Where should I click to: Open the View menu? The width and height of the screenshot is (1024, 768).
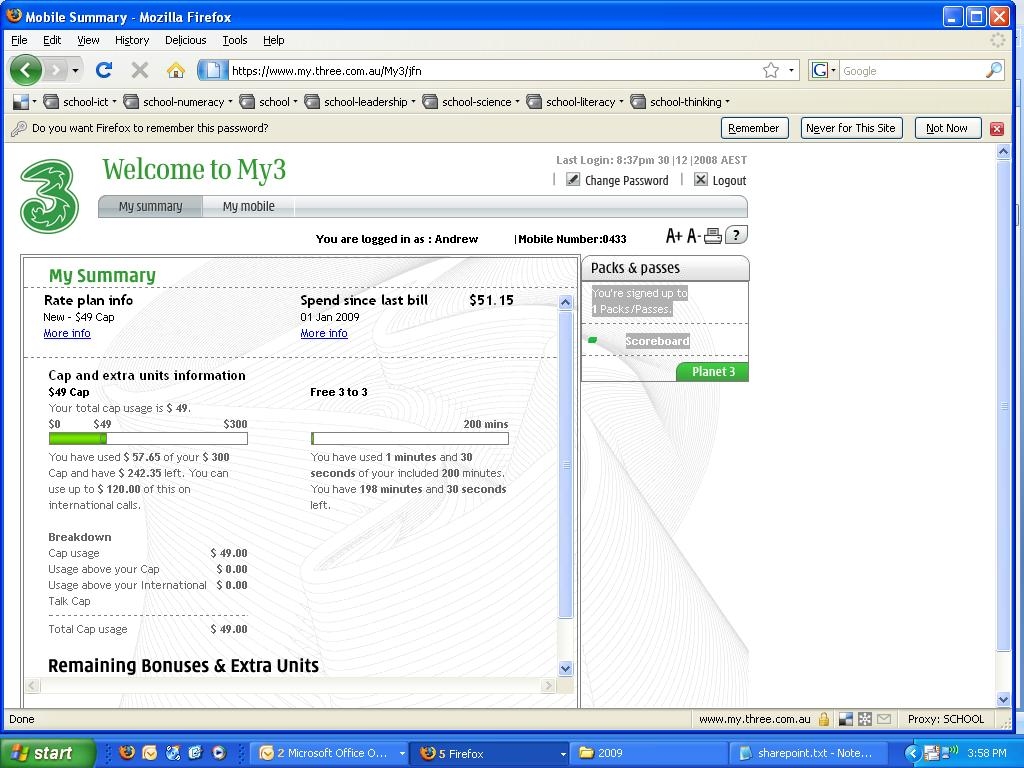88,40
